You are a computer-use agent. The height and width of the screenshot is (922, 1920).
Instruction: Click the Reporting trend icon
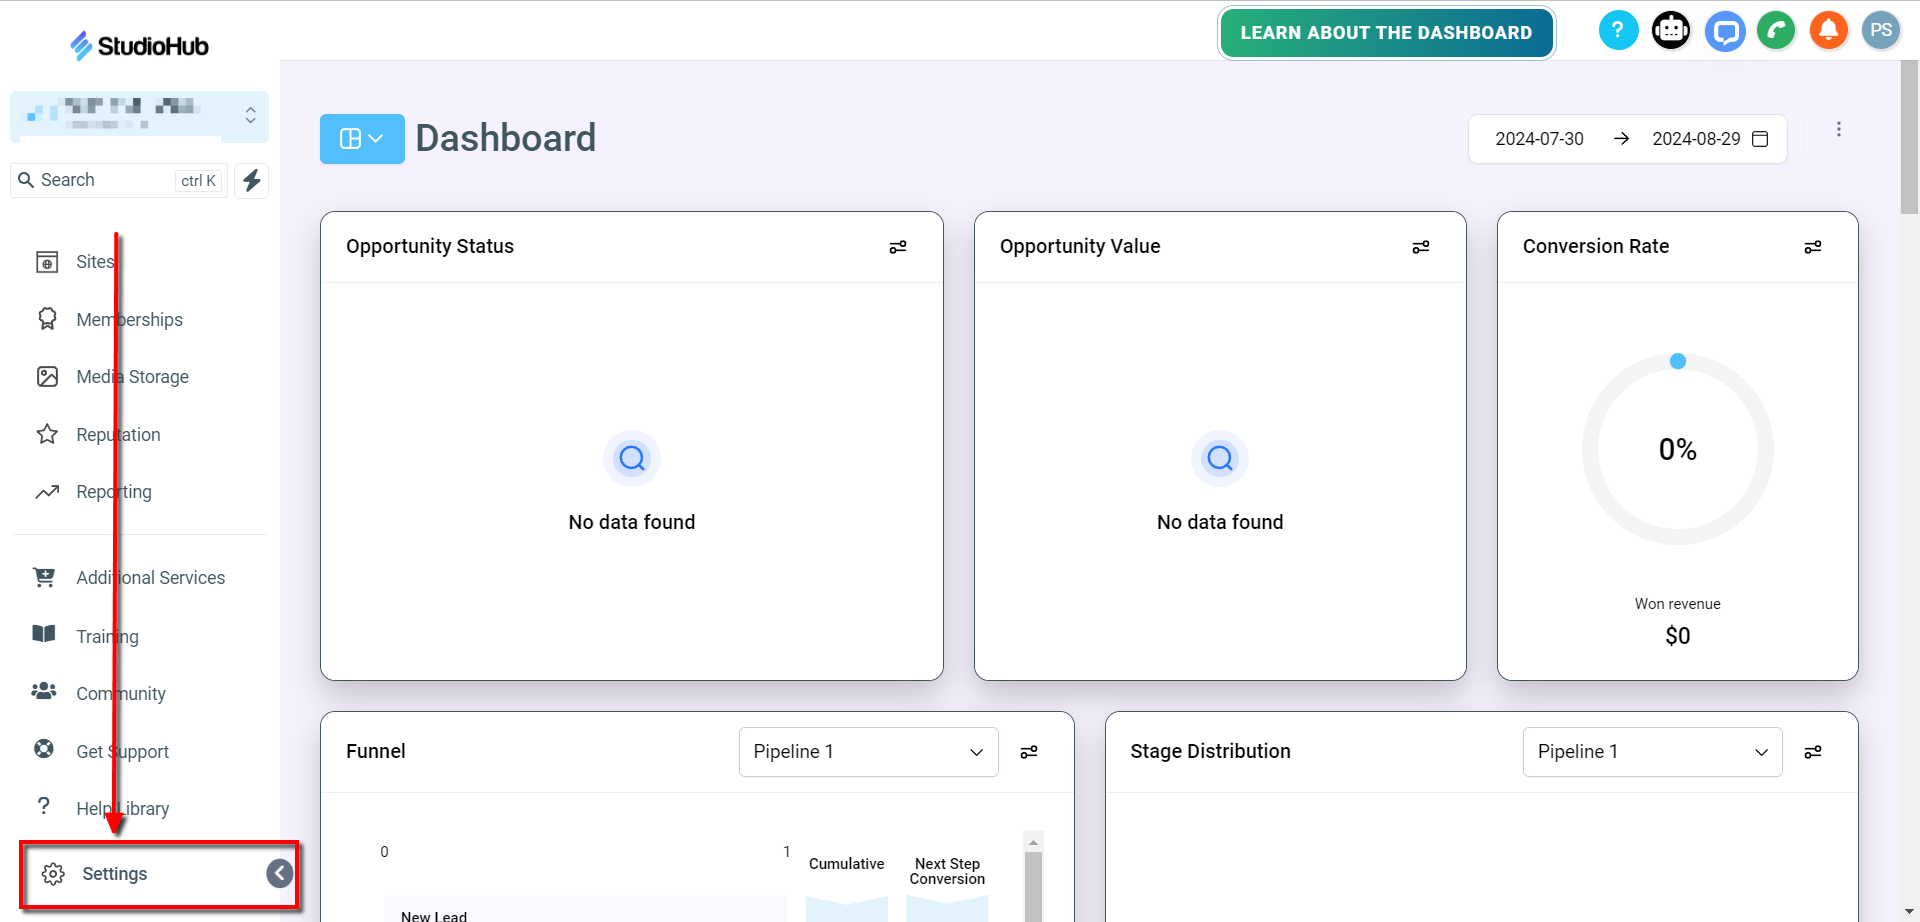click(x=47, y=491)
